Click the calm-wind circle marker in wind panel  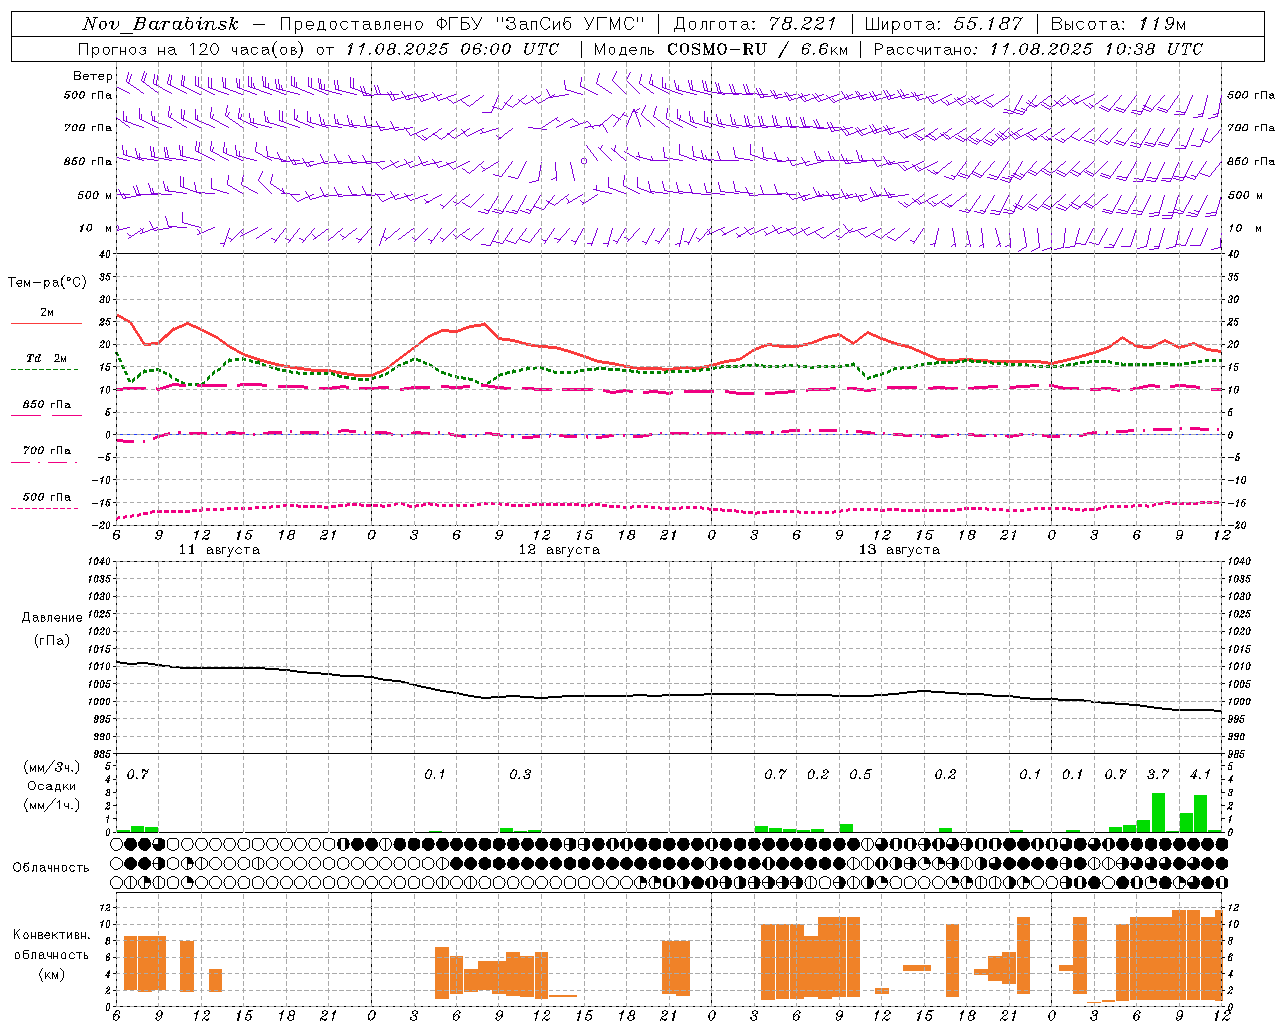click(x=584, y=160)
